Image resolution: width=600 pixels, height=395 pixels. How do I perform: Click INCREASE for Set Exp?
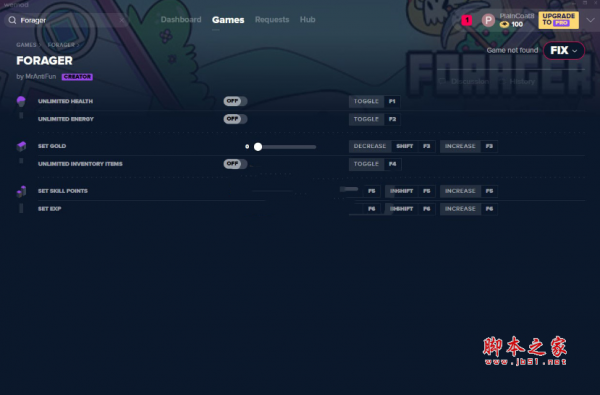[460, 209]
